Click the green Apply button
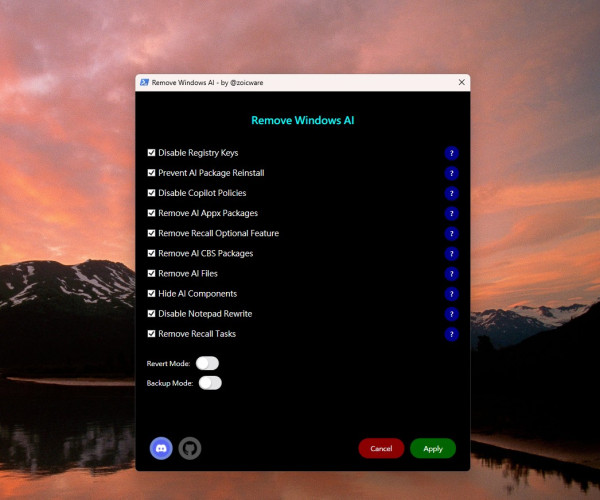The image size is (600, 500). 433,448
